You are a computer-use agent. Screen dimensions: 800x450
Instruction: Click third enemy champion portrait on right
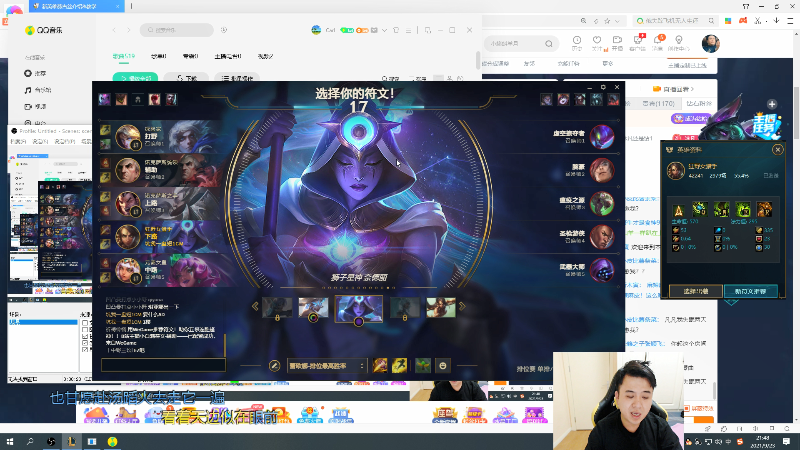pyautogui.click(x=602, y=203)
